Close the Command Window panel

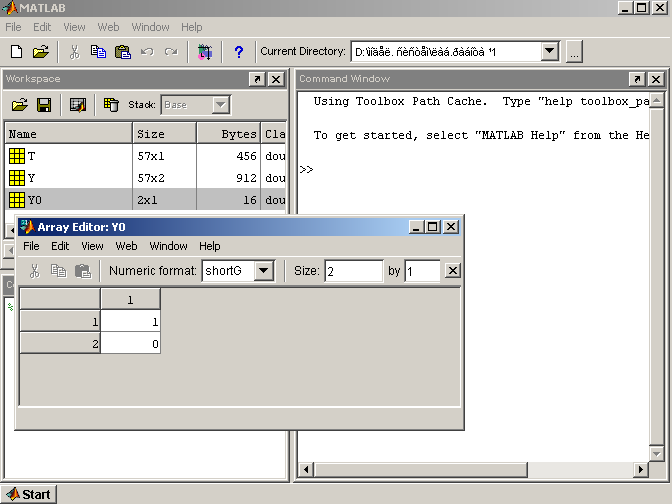656,79
